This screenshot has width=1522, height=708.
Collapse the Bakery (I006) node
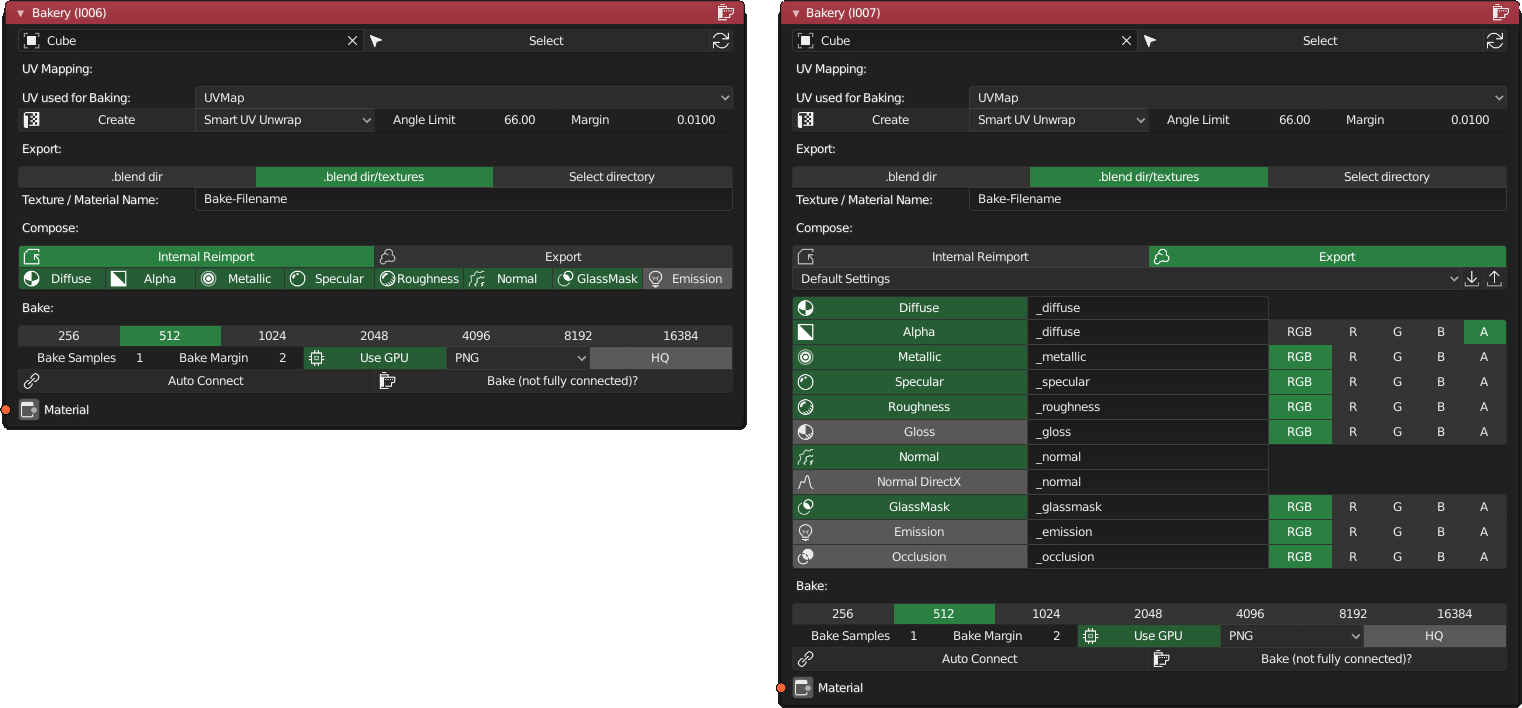coord(20,14)
